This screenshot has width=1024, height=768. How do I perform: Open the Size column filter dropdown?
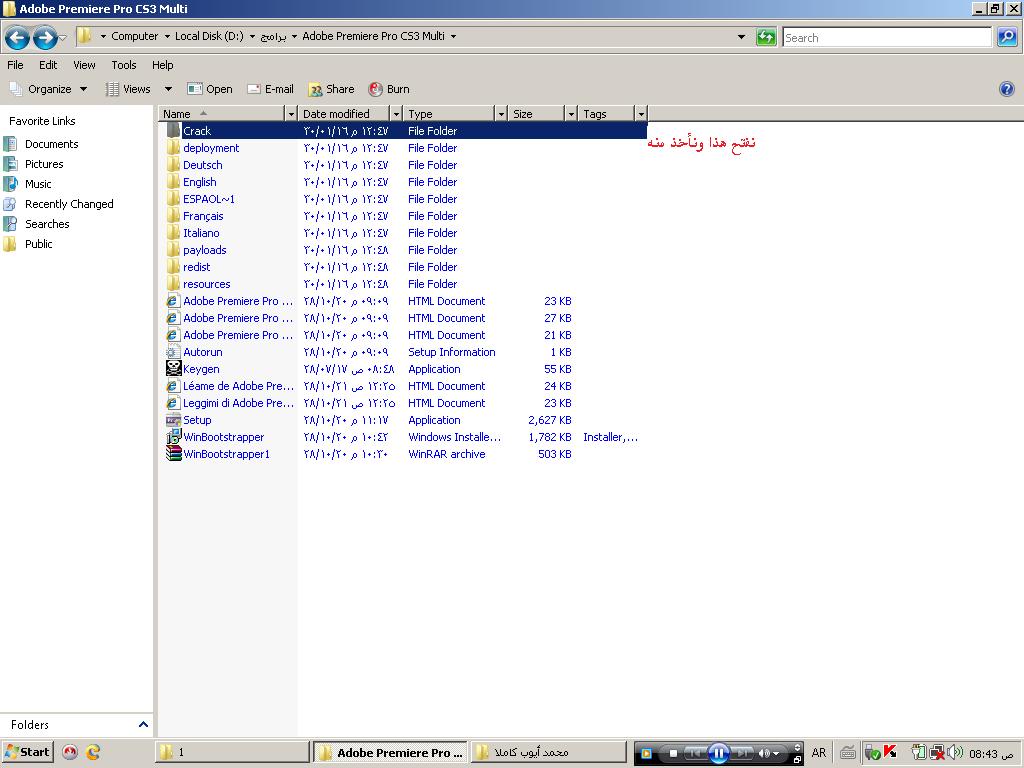pos(571,114)
